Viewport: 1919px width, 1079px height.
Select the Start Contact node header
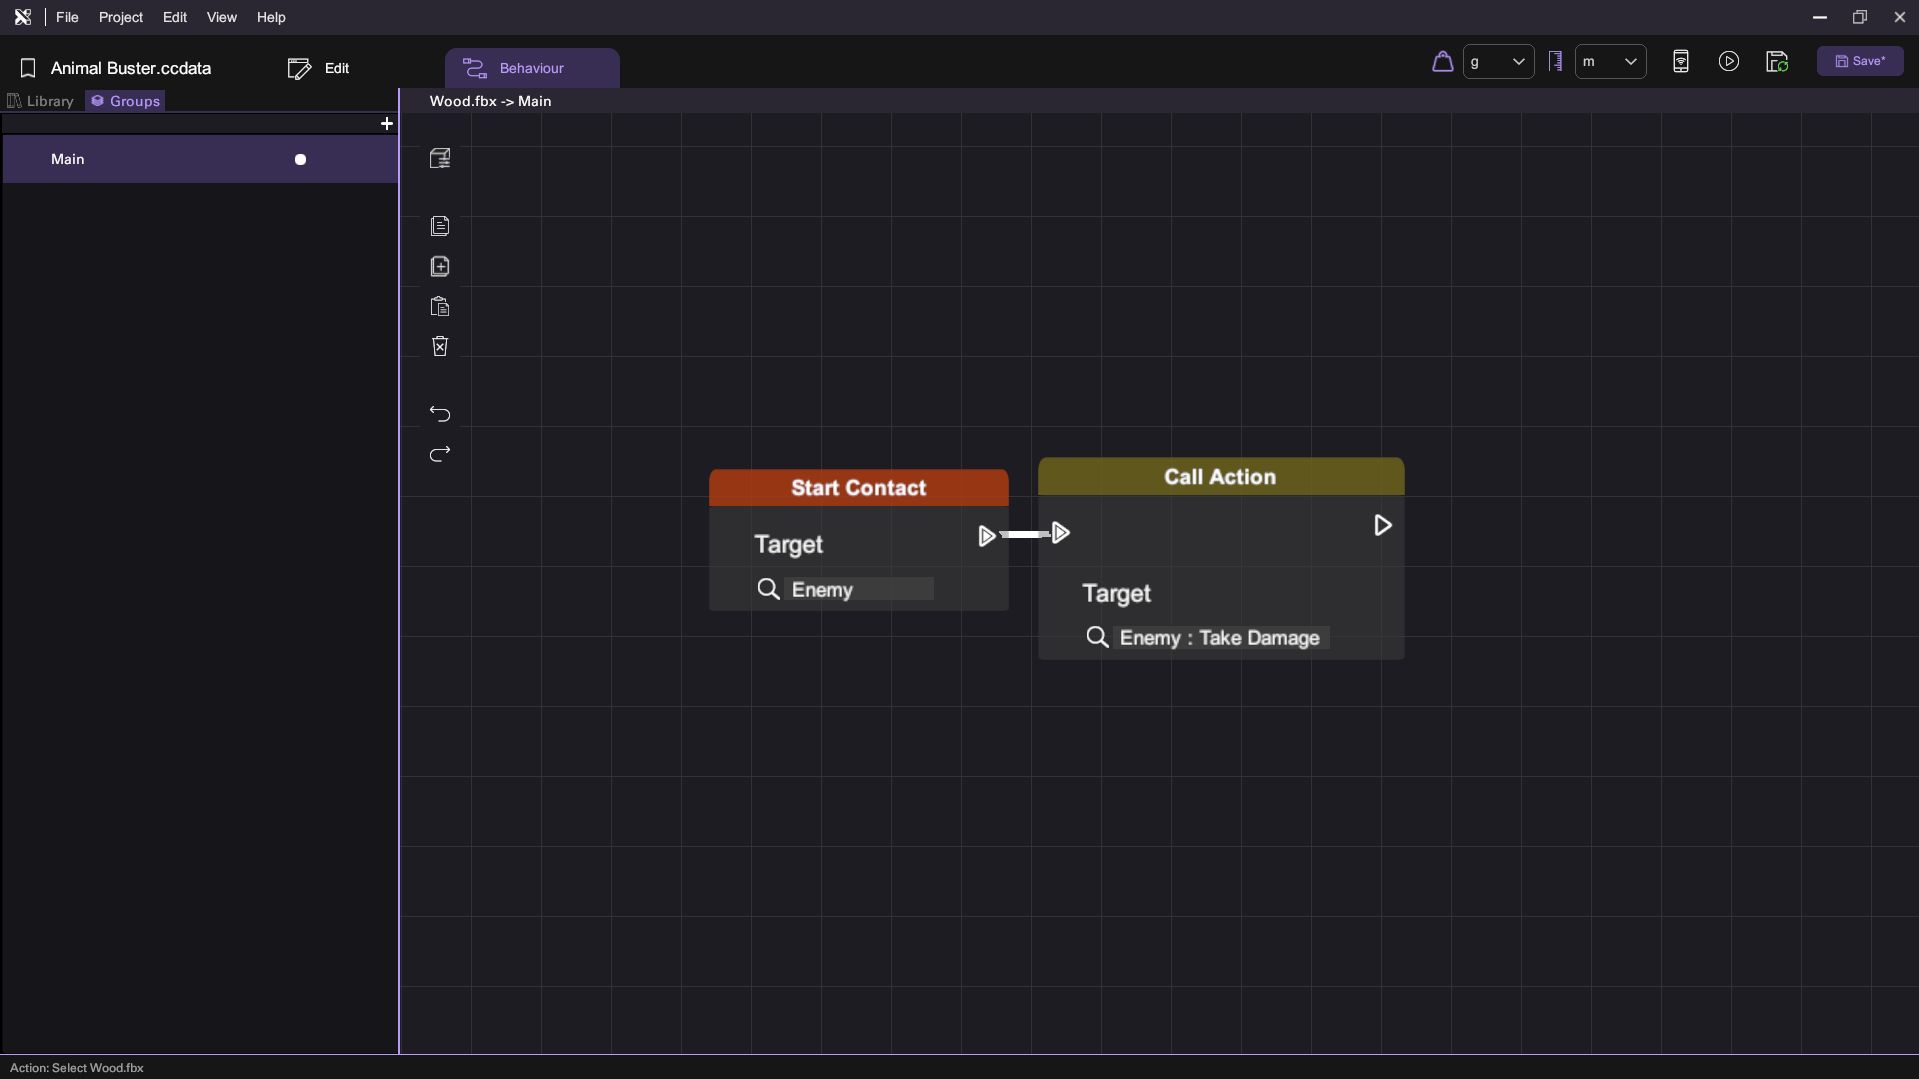click(x=858, y=488)
